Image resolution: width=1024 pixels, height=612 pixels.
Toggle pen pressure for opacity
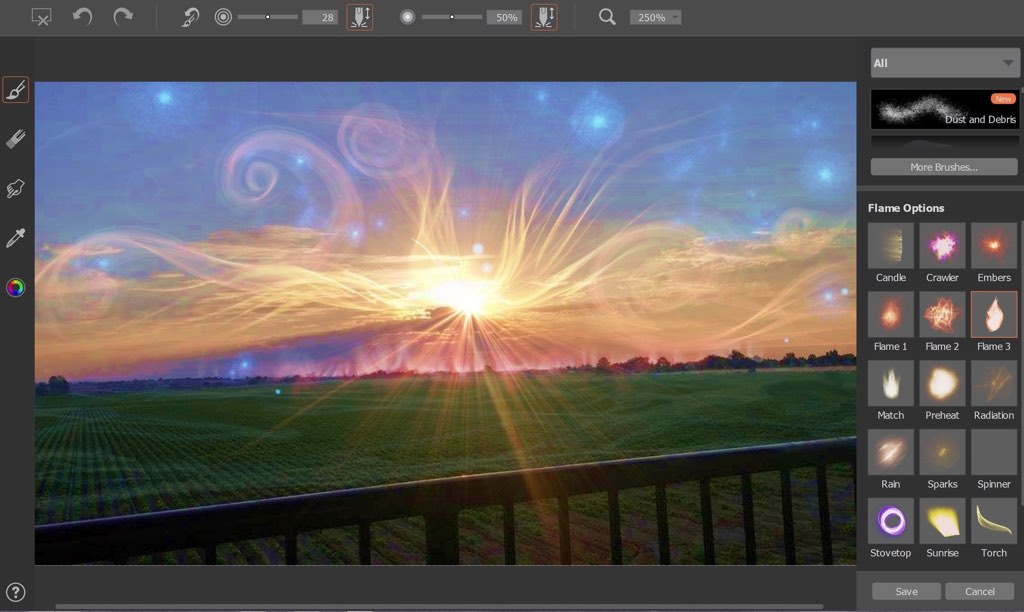coord(544,17)
